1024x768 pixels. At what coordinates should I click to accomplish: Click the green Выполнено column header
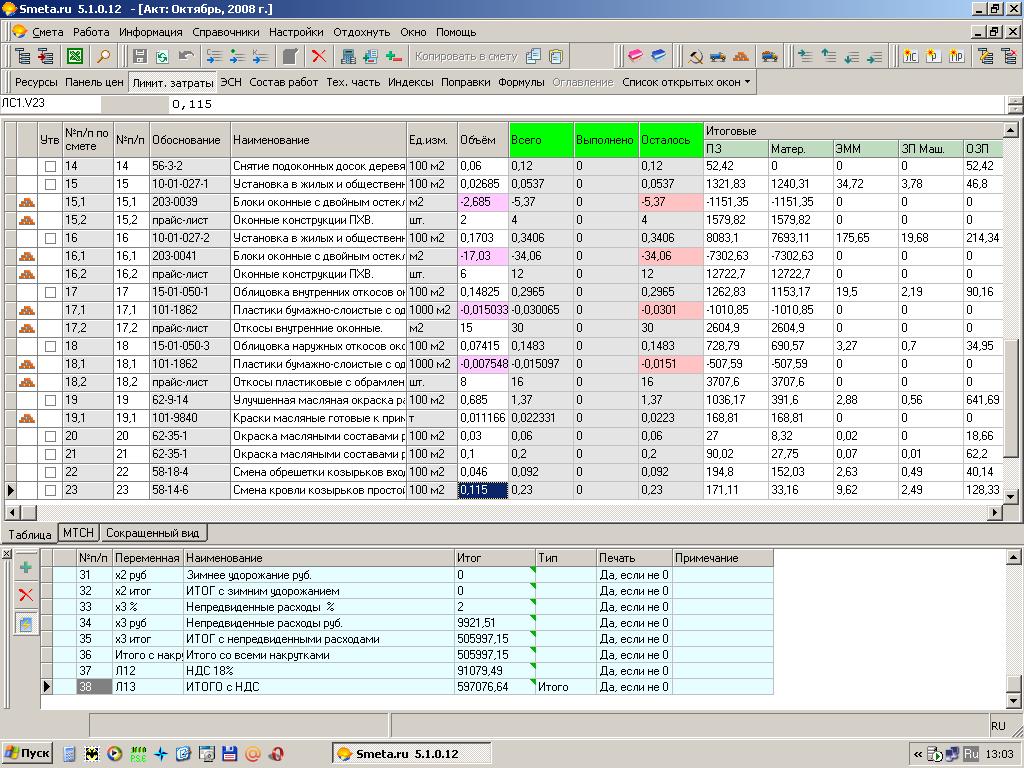click(606, 140)
